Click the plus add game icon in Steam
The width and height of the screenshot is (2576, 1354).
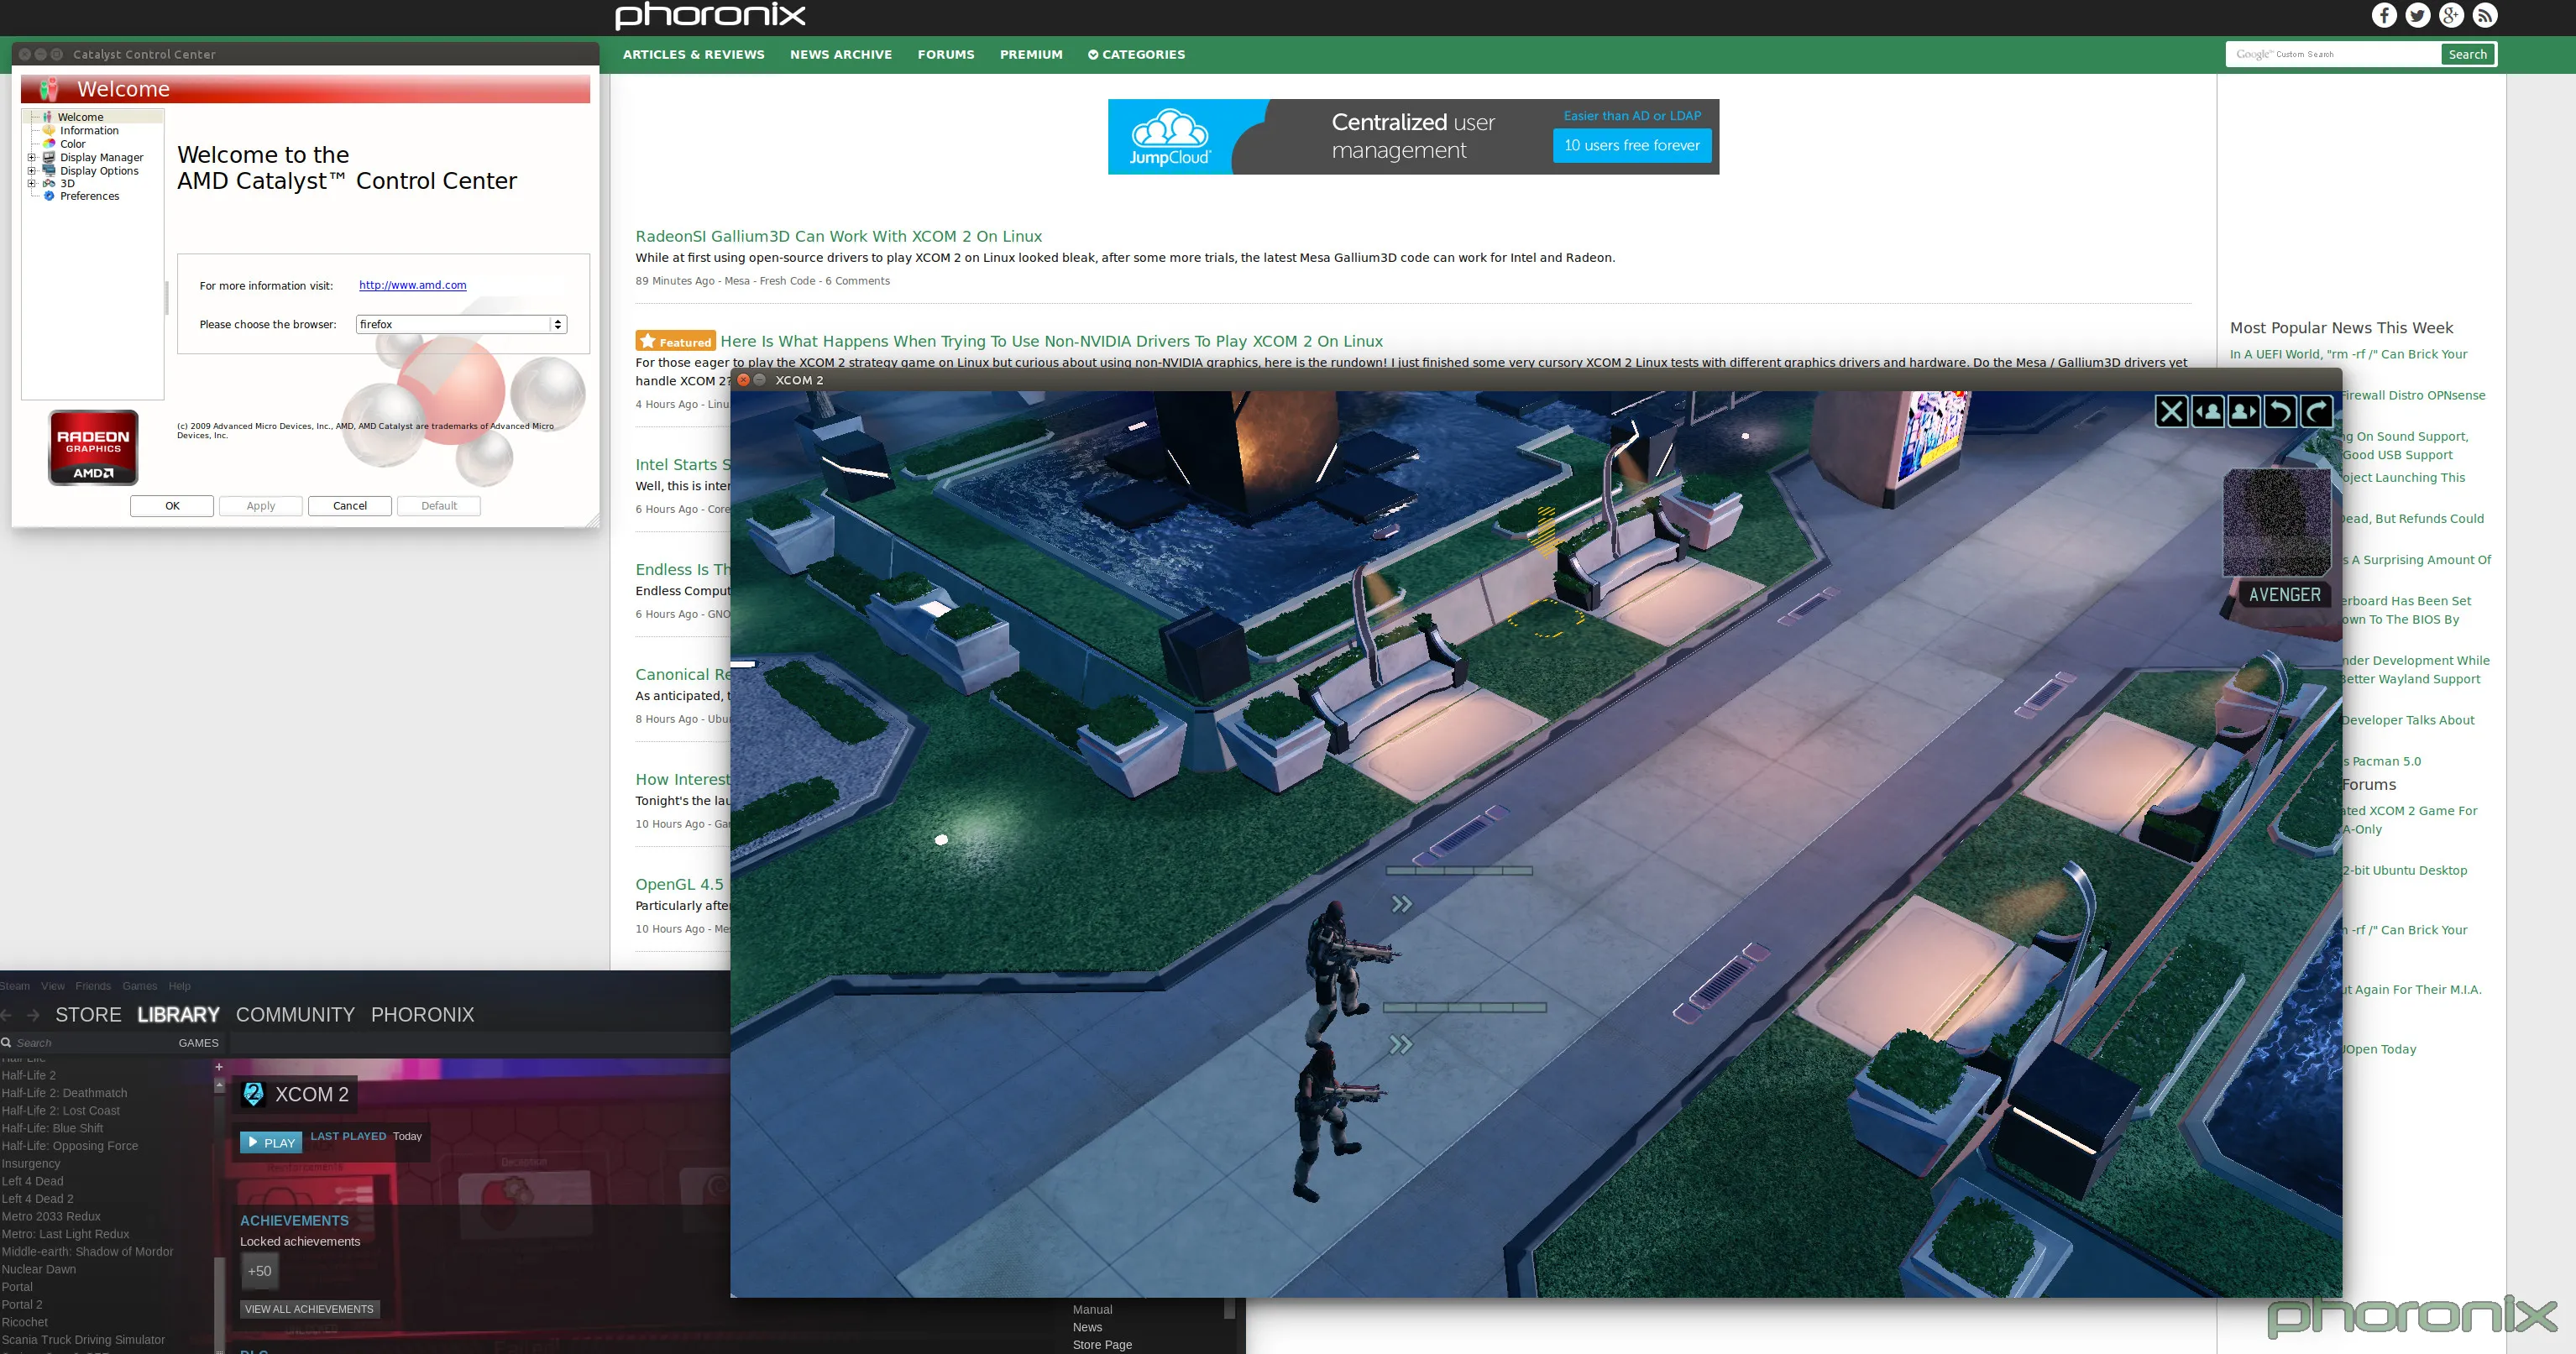(x=219, y=1067)
